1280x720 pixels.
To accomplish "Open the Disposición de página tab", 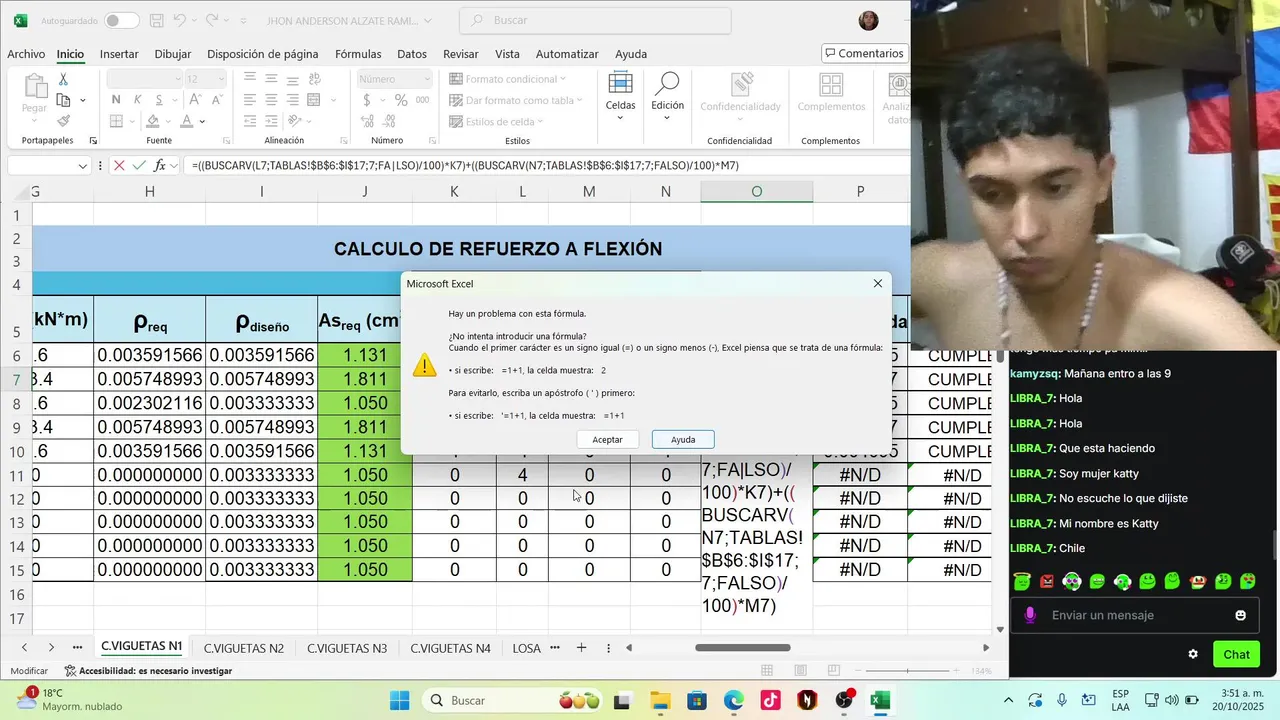I will pyautogui.click(x=263, y=54).
